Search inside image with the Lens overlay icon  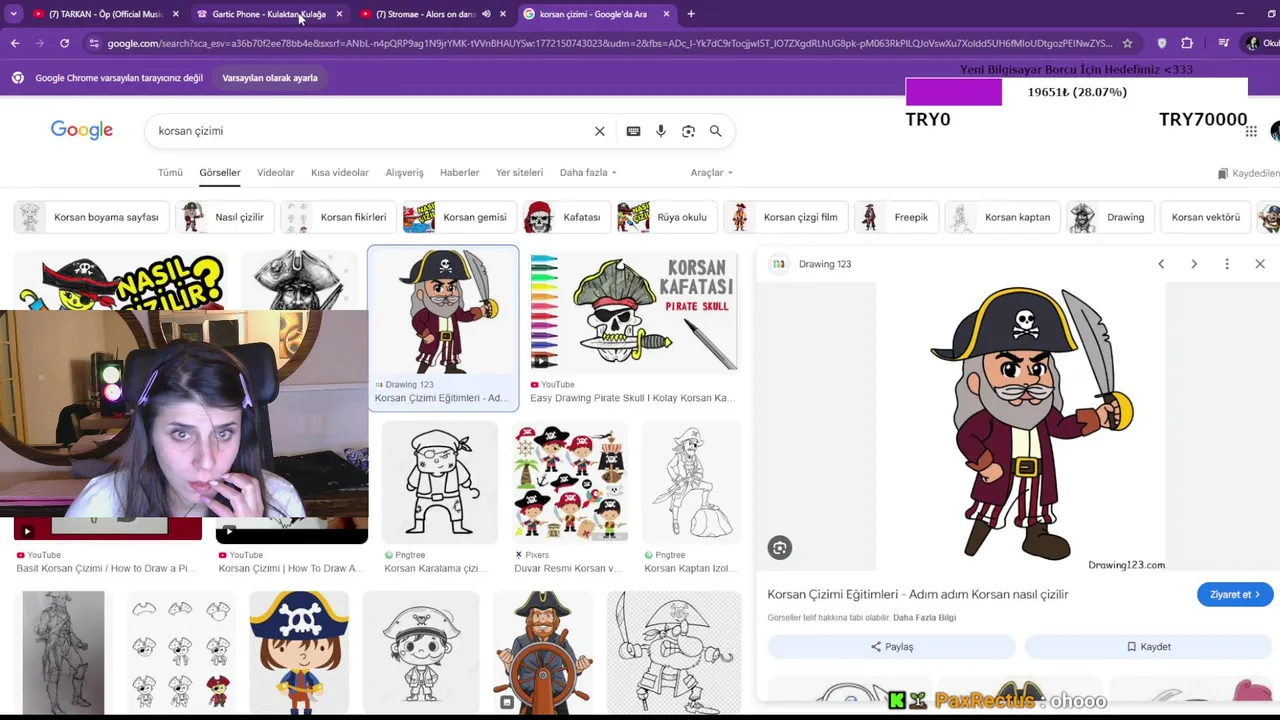[x=780, y=547]
